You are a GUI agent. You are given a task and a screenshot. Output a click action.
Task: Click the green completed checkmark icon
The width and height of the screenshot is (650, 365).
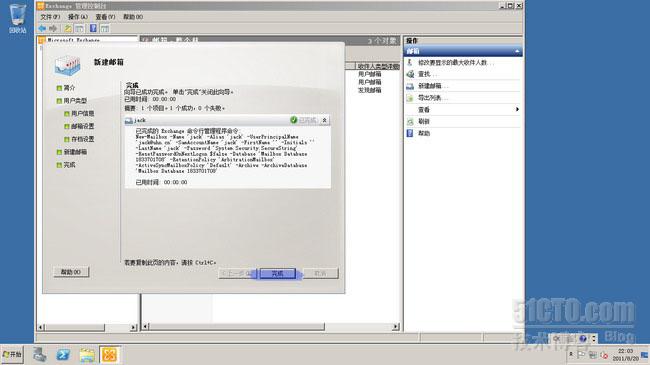point(293,120)
